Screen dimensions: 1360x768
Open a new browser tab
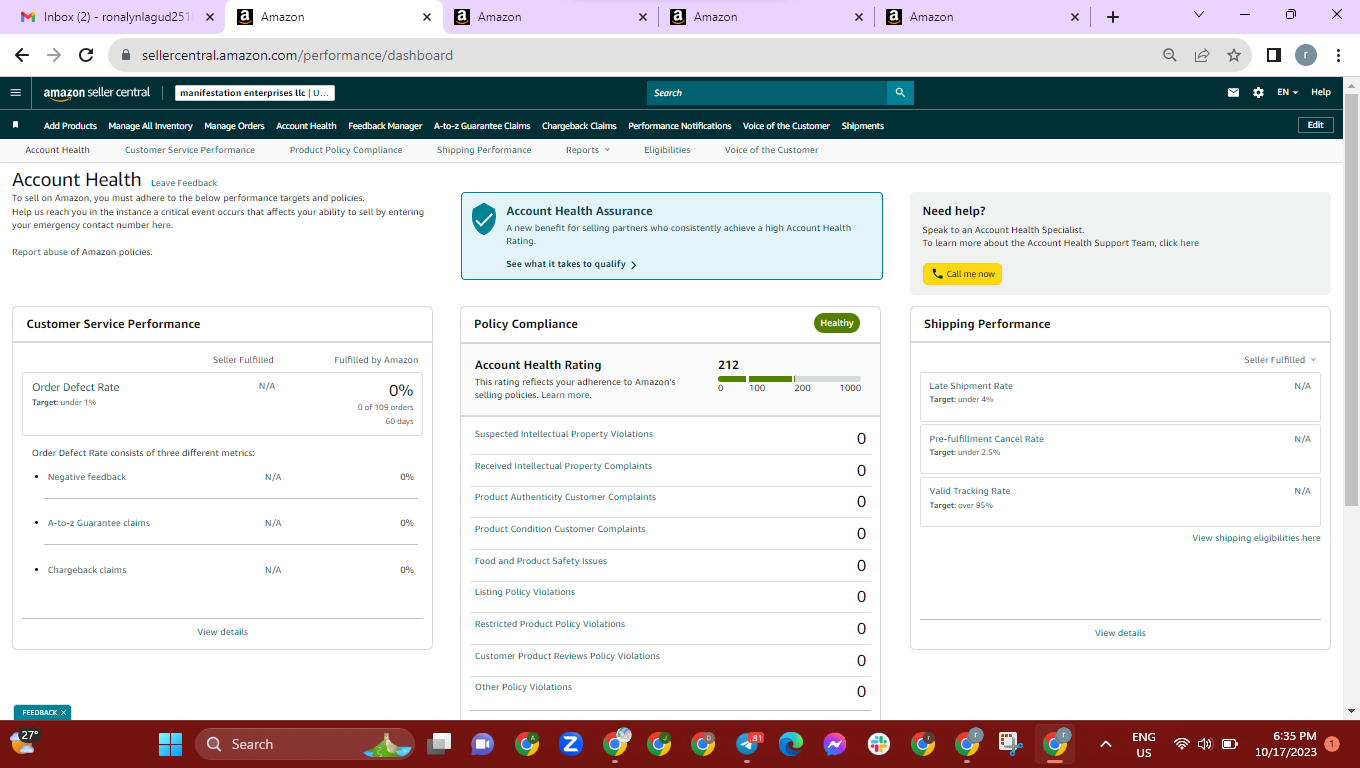[1113, 17]
